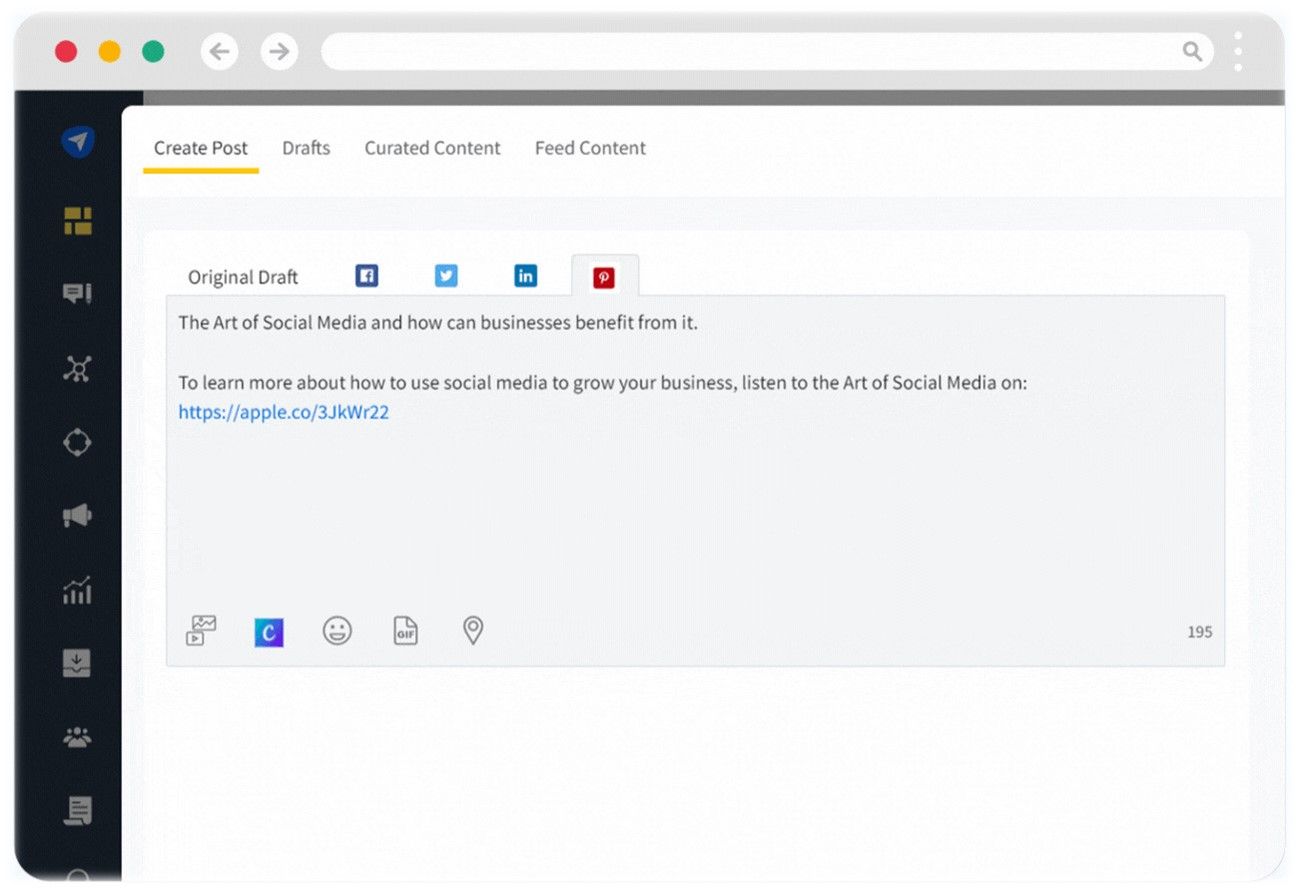1300x892 pixels.
Task: Open the inbox download section
Action: coord(77,664)
